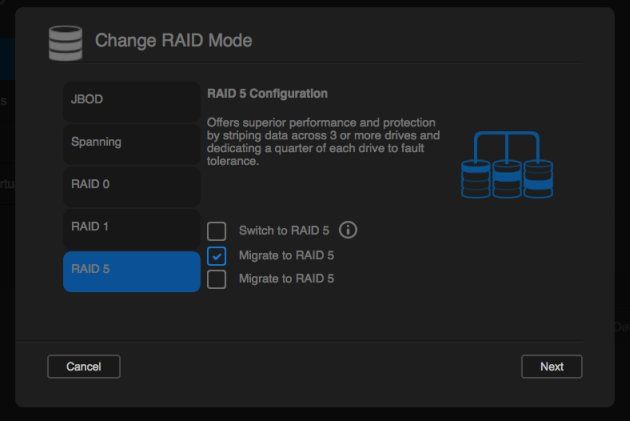Proceed with the Next button
Image resolution: width=630 pixels, height=421 pixels.
pyautogui.click(x=552, y=366)
